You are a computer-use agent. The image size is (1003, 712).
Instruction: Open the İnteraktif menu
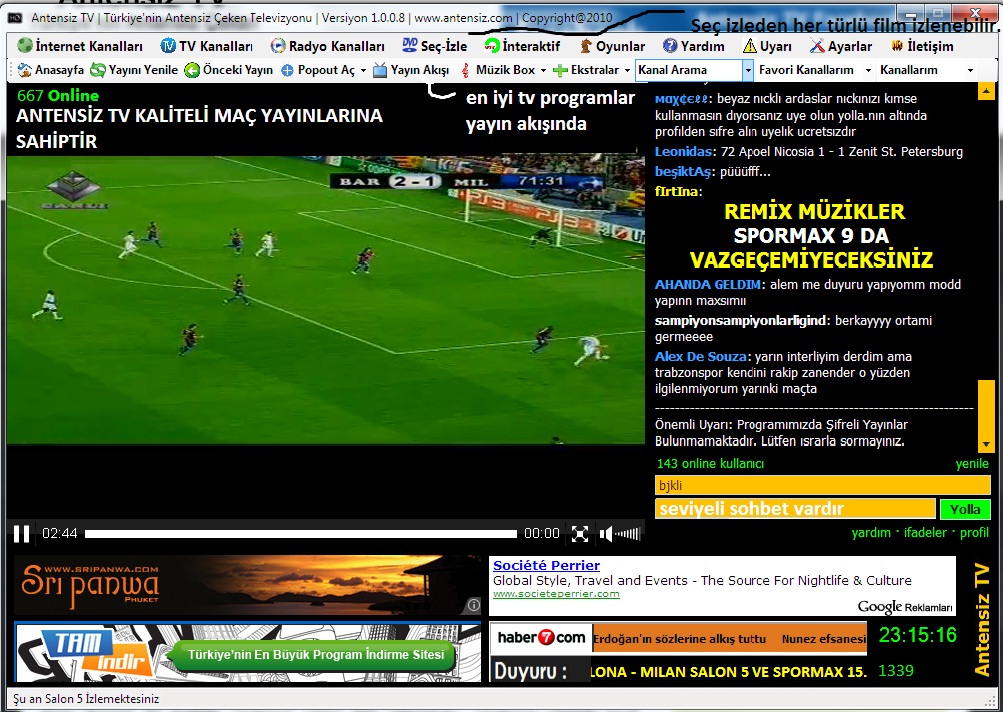(x=522, y=46)
